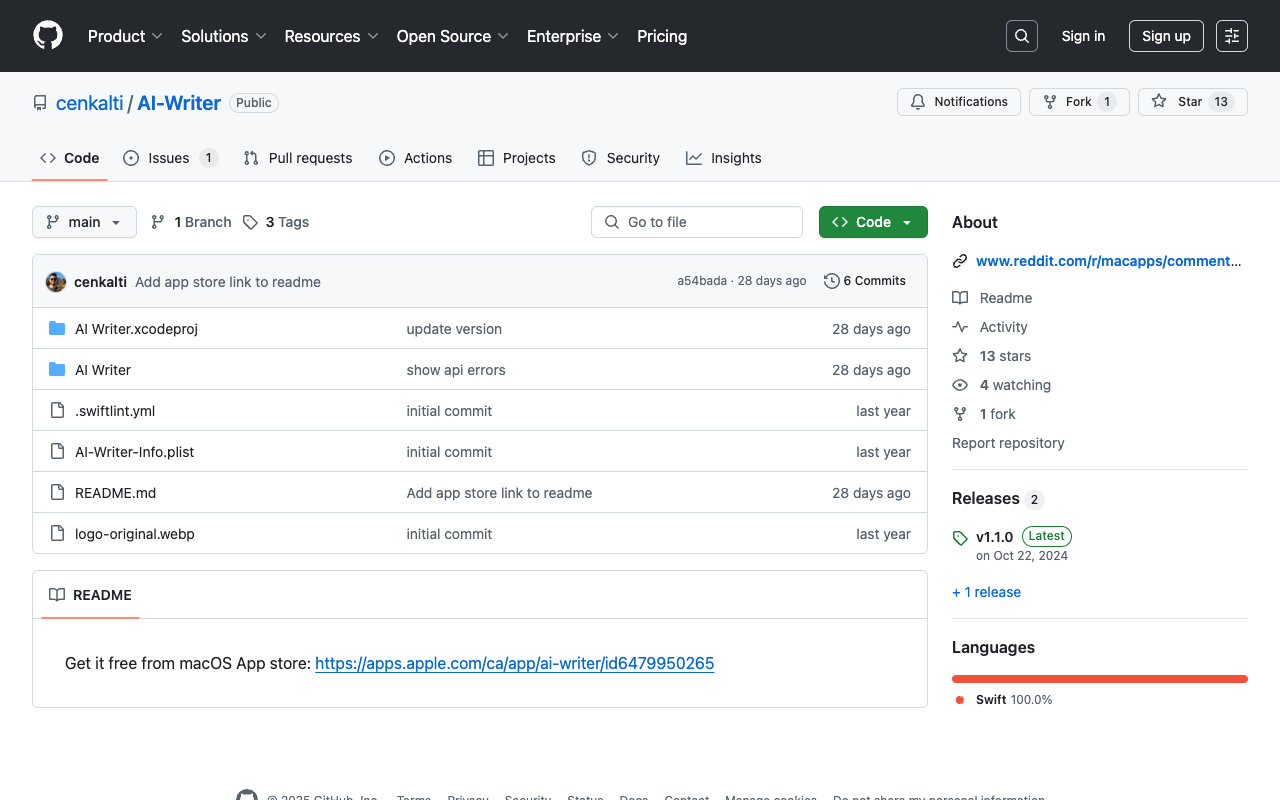Viewport: 1280px width, 800px height.
Task: Click the star icon in Star button
Action: tap(1159, 102)
